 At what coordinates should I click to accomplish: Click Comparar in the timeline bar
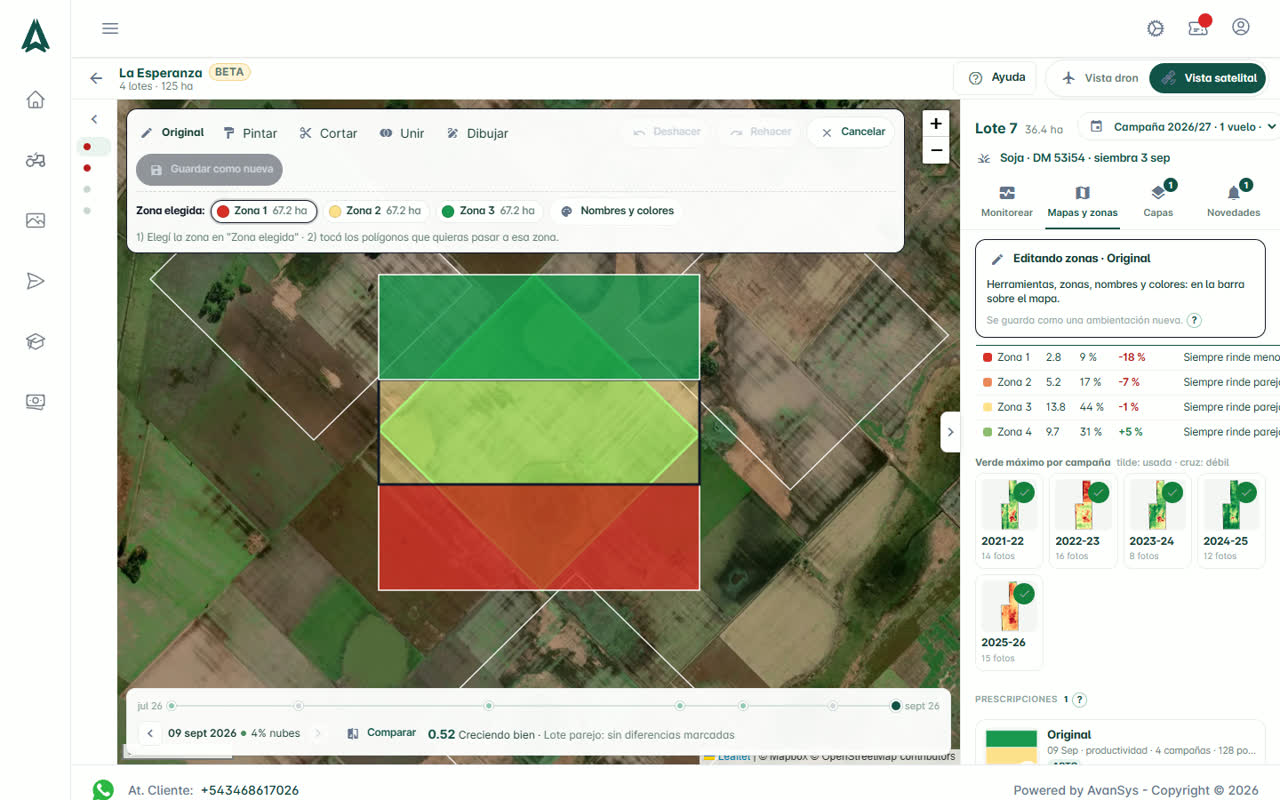381,733
